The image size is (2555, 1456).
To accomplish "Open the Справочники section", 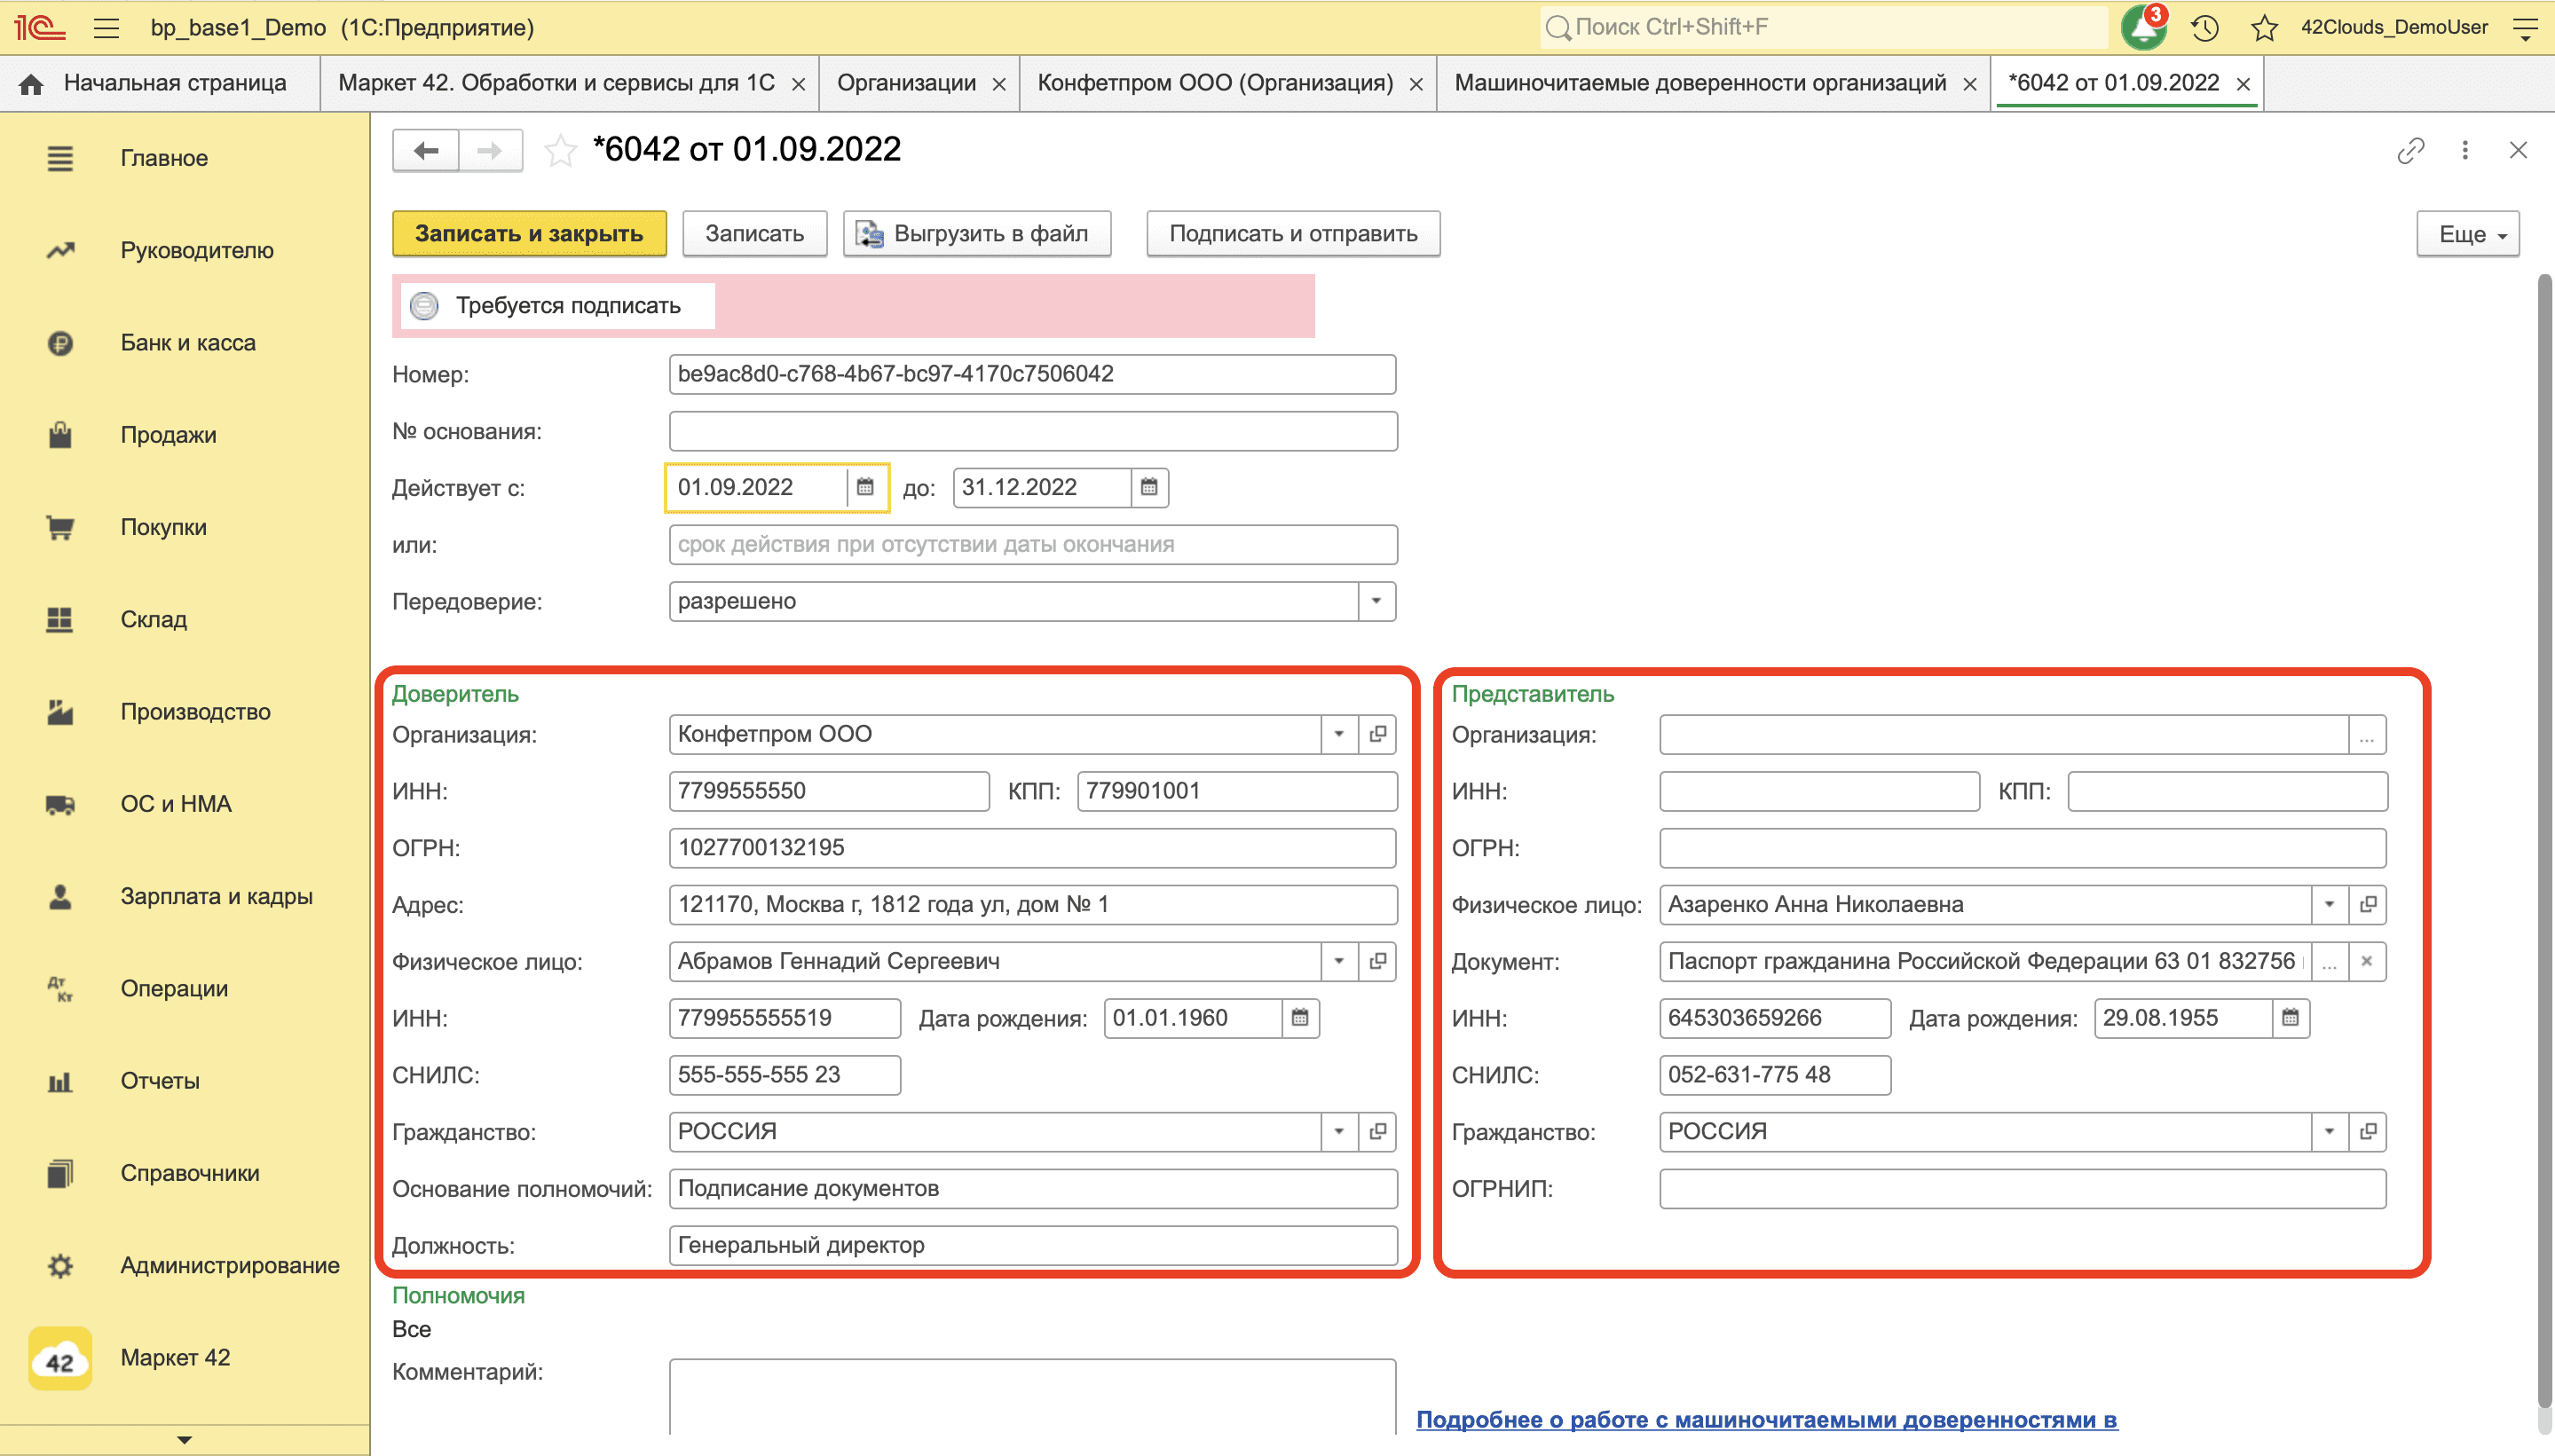I will (185, 1173).
